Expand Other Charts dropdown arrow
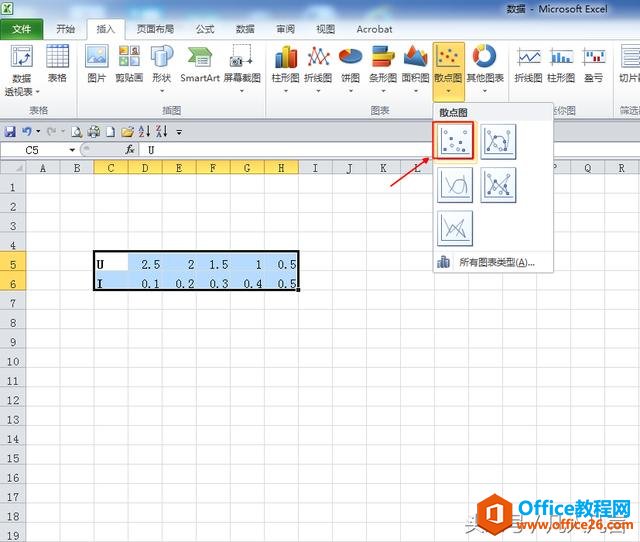The width and height of the screenshot is (640, 542). coord(485,91)
